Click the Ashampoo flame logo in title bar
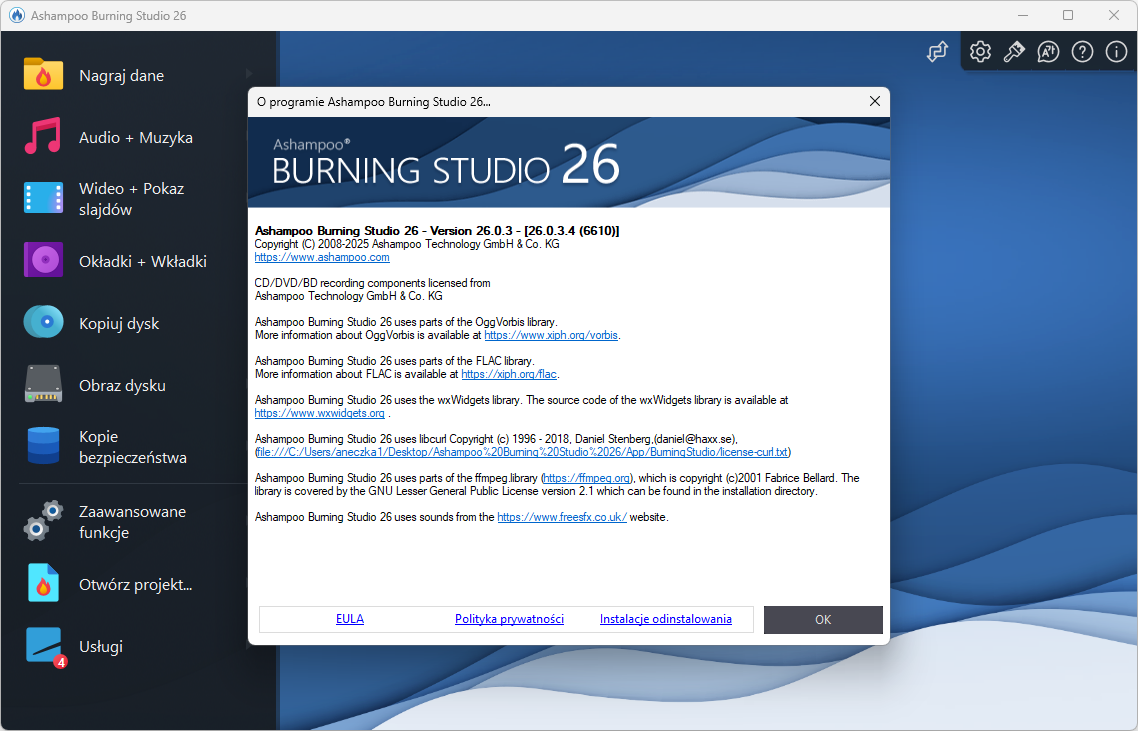Image resolution: width=1138 pixels, height=731 pixels. (16, 15)
